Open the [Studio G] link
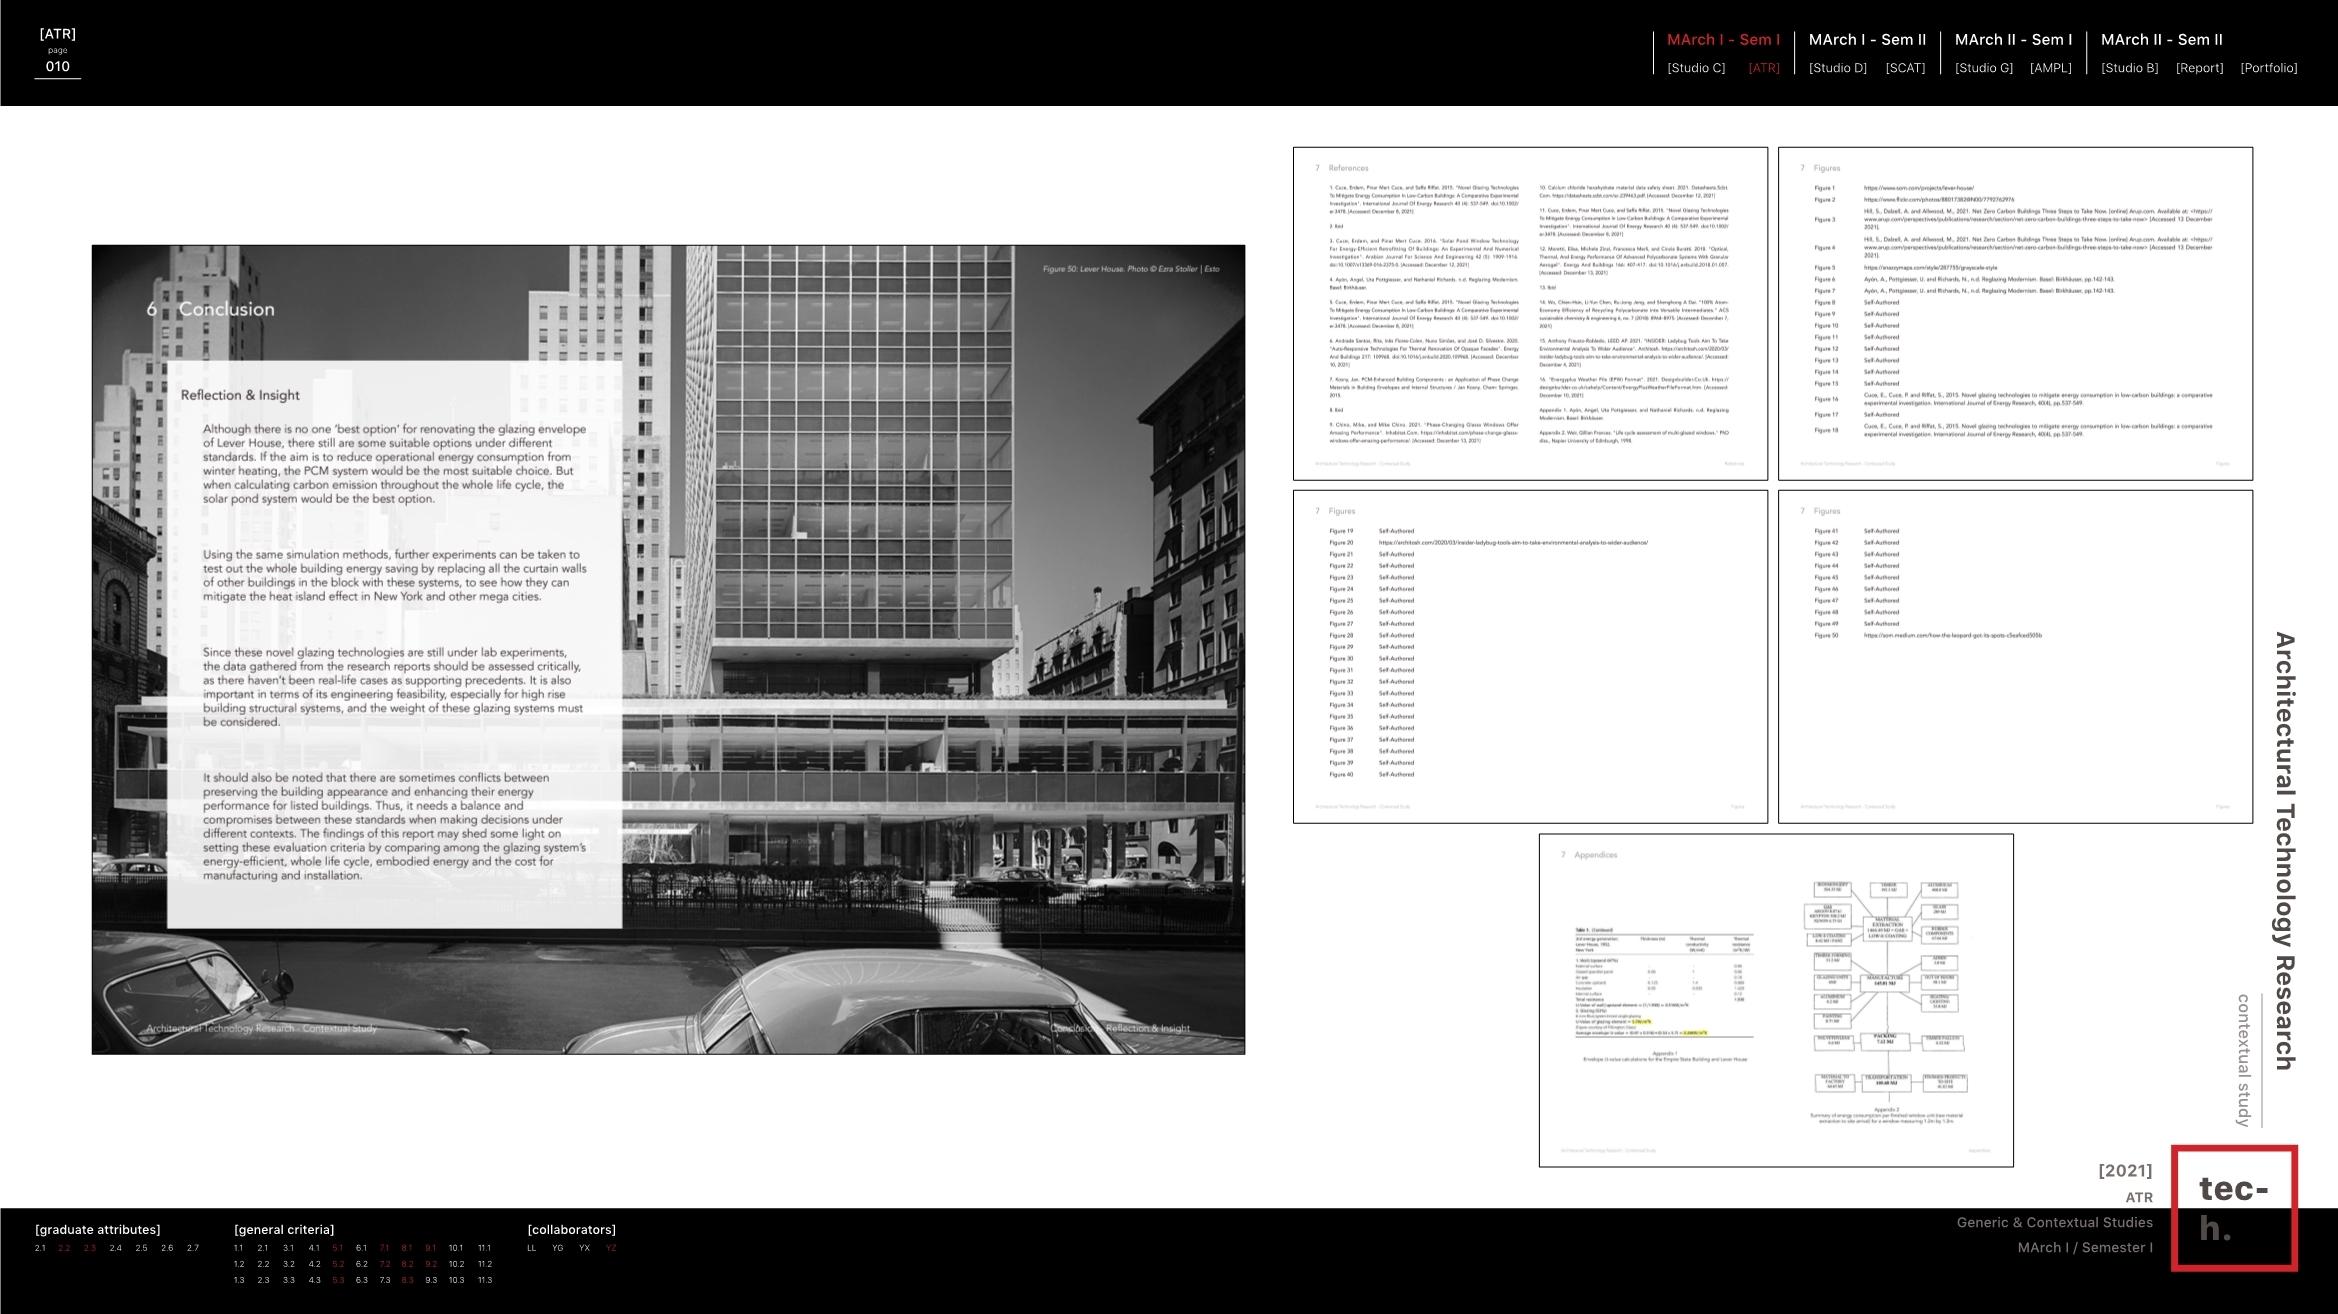 (1983, 68)
